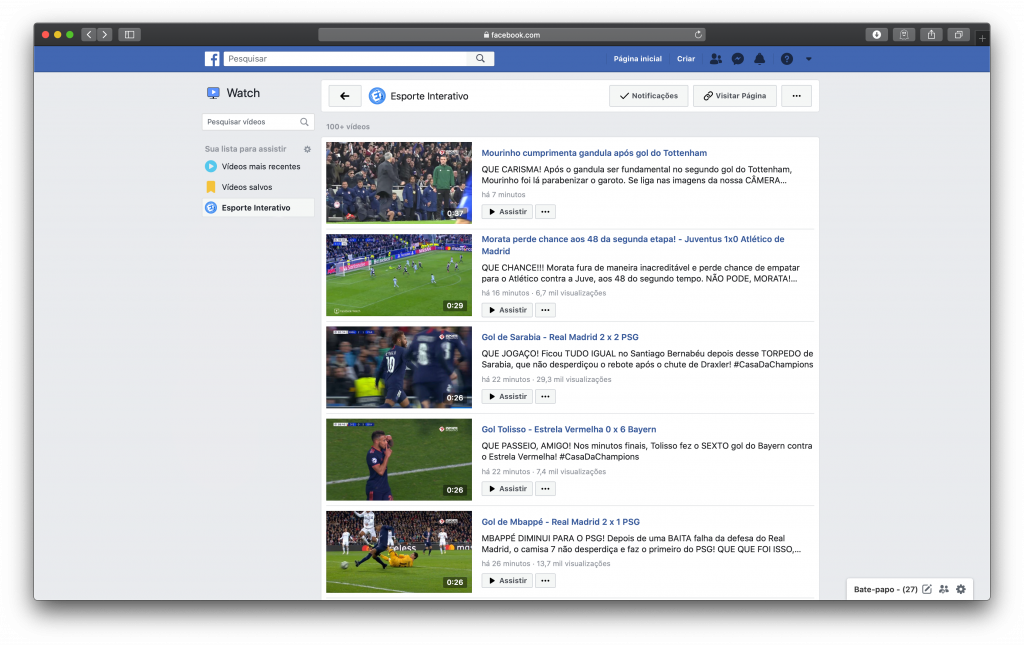Screen dimensions: 1024x645
Task: Open new Safari tab plus button
Action: pos(982,39)
